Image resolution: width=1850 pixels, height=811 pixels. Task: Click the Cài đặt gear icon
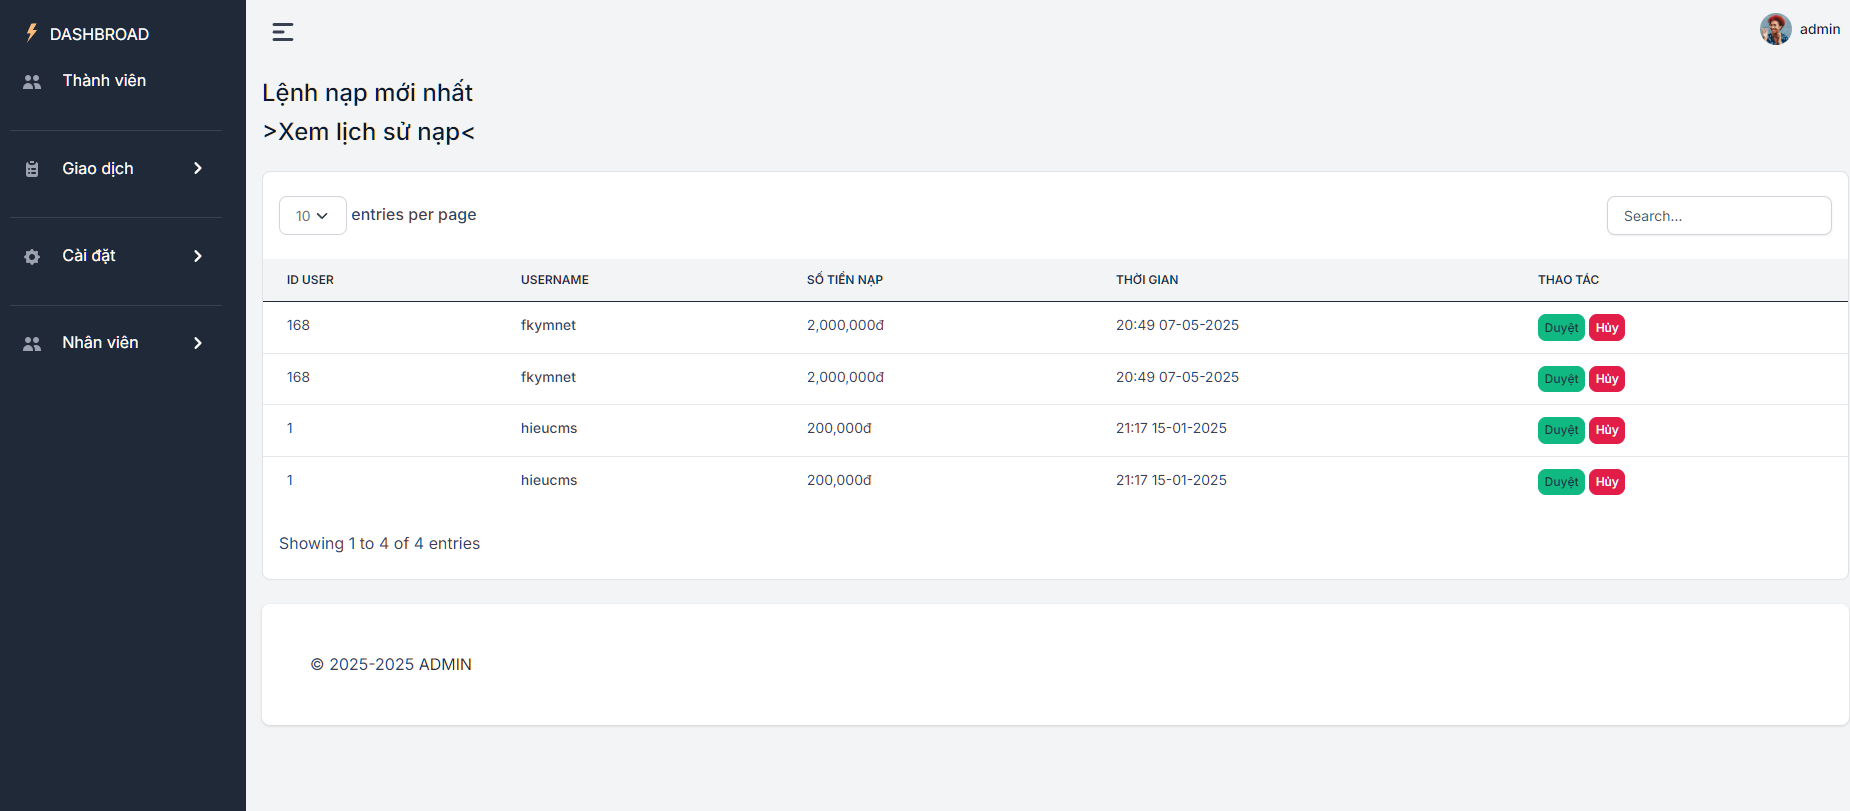coord(32,257)
